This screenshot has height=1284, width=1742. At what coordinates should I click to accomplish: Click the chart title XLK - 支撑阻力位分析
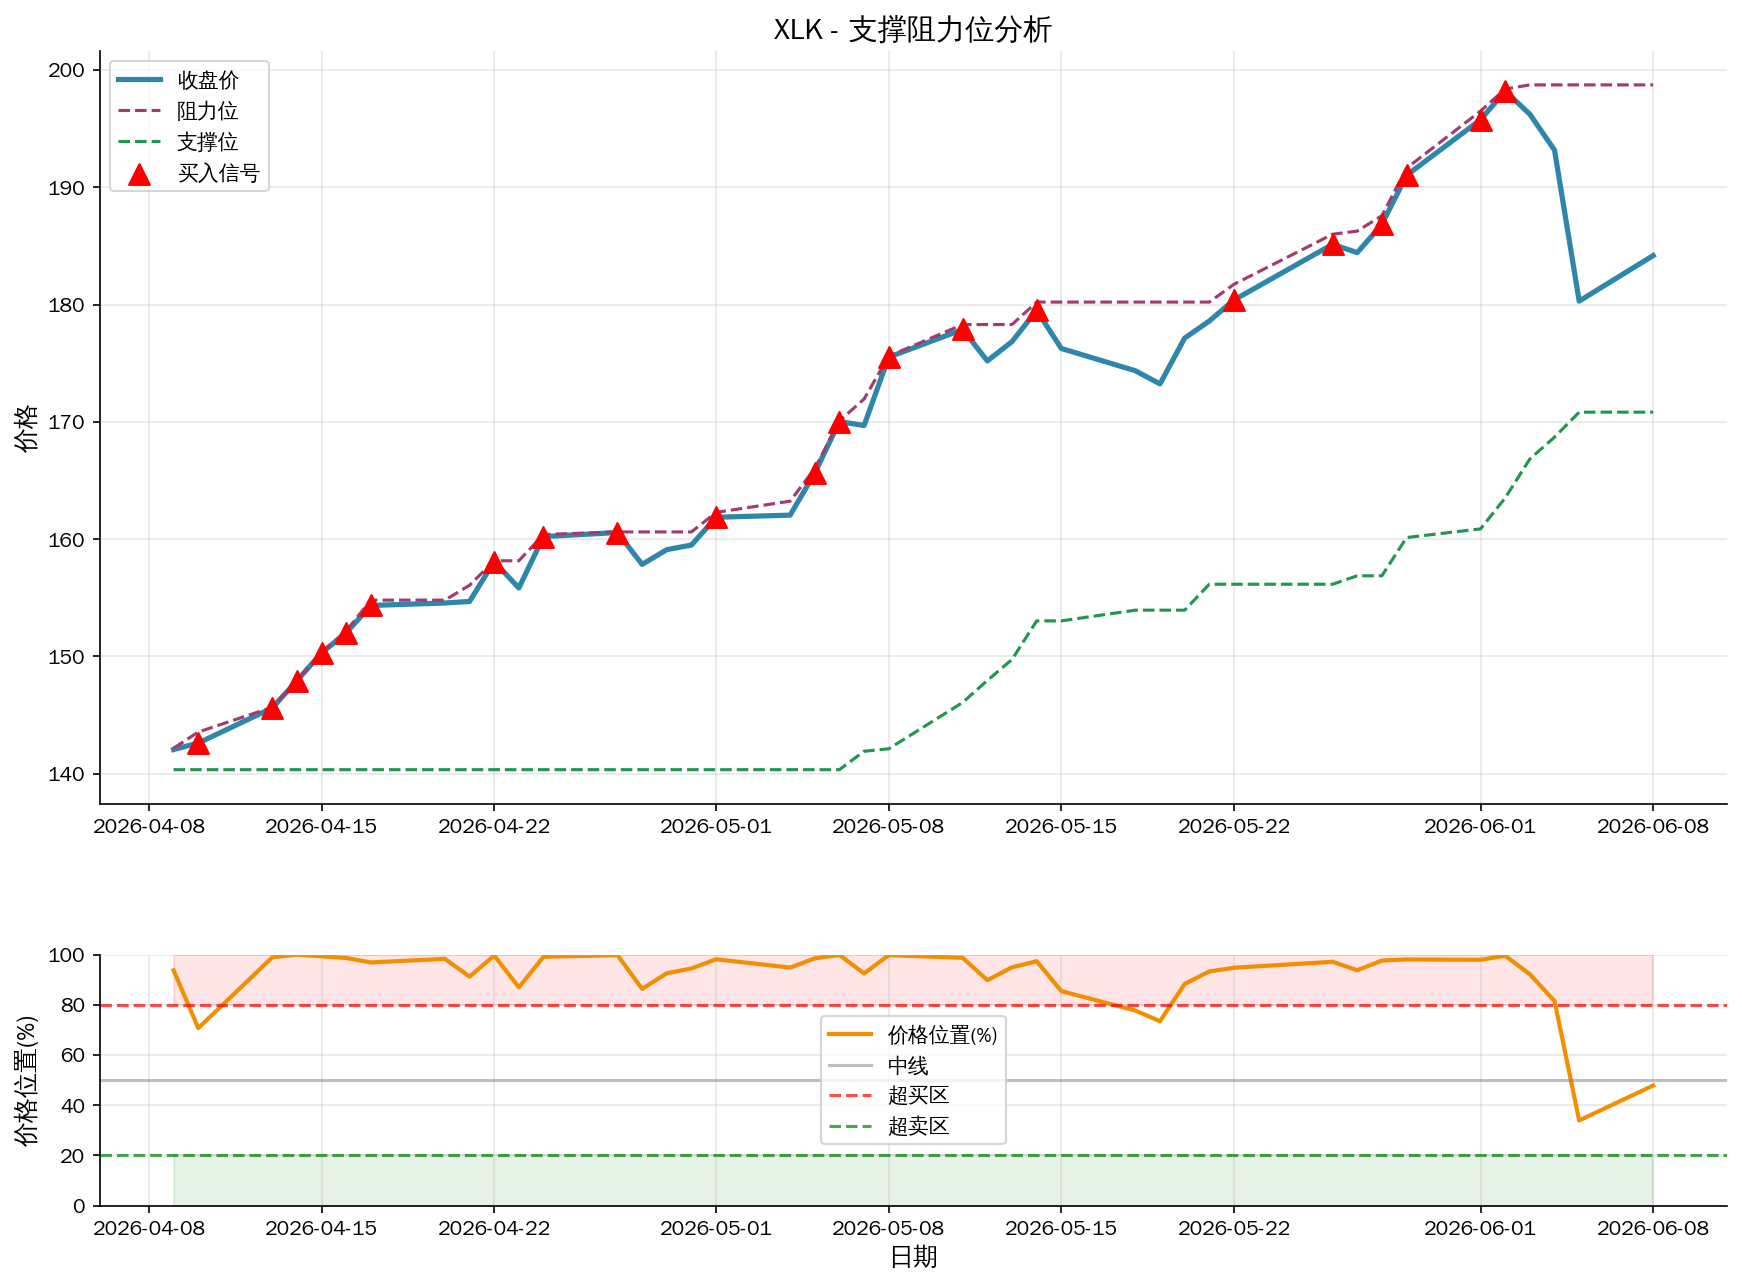click(x=912, y=30)
